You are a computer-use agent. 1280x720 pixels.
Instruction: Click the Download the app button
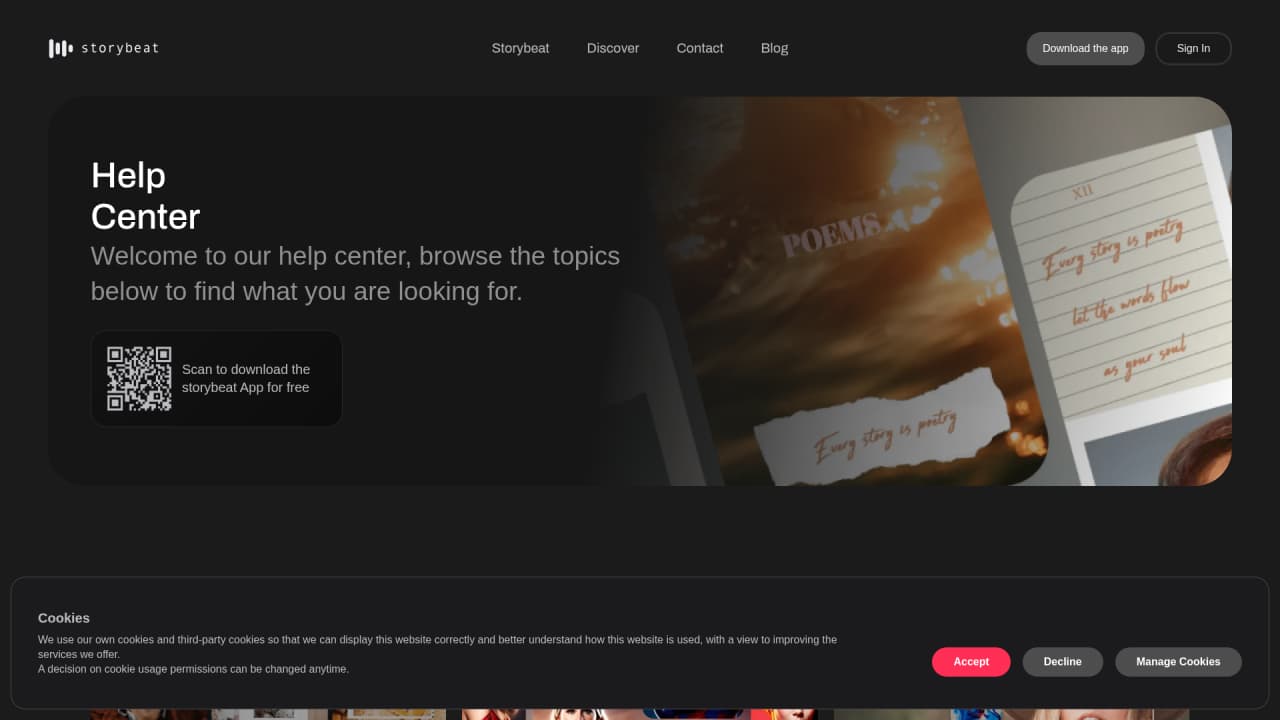click(x=1085, y=48)
